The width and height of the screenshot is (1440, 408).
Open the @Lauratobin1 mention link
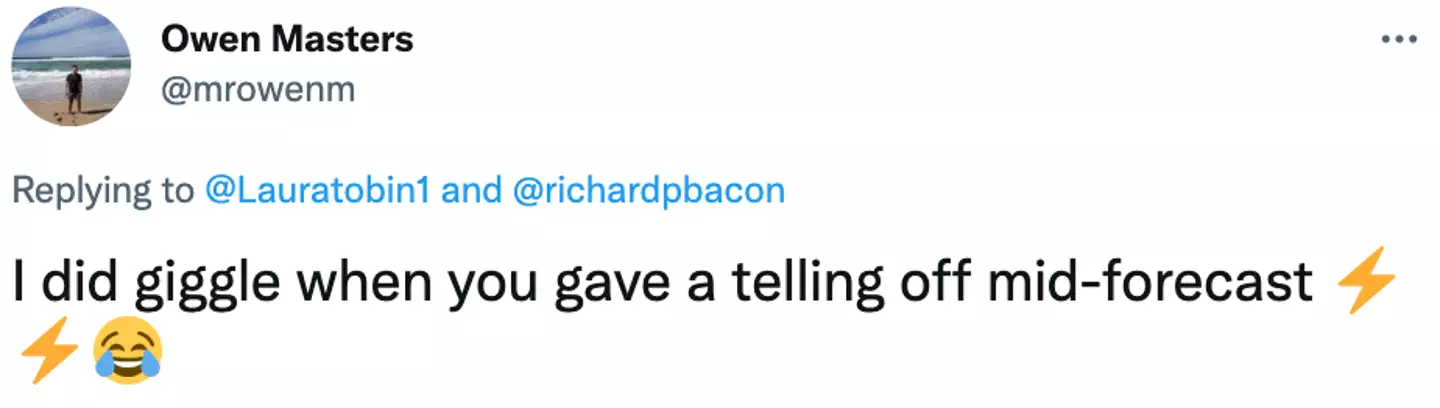(316, 191)
